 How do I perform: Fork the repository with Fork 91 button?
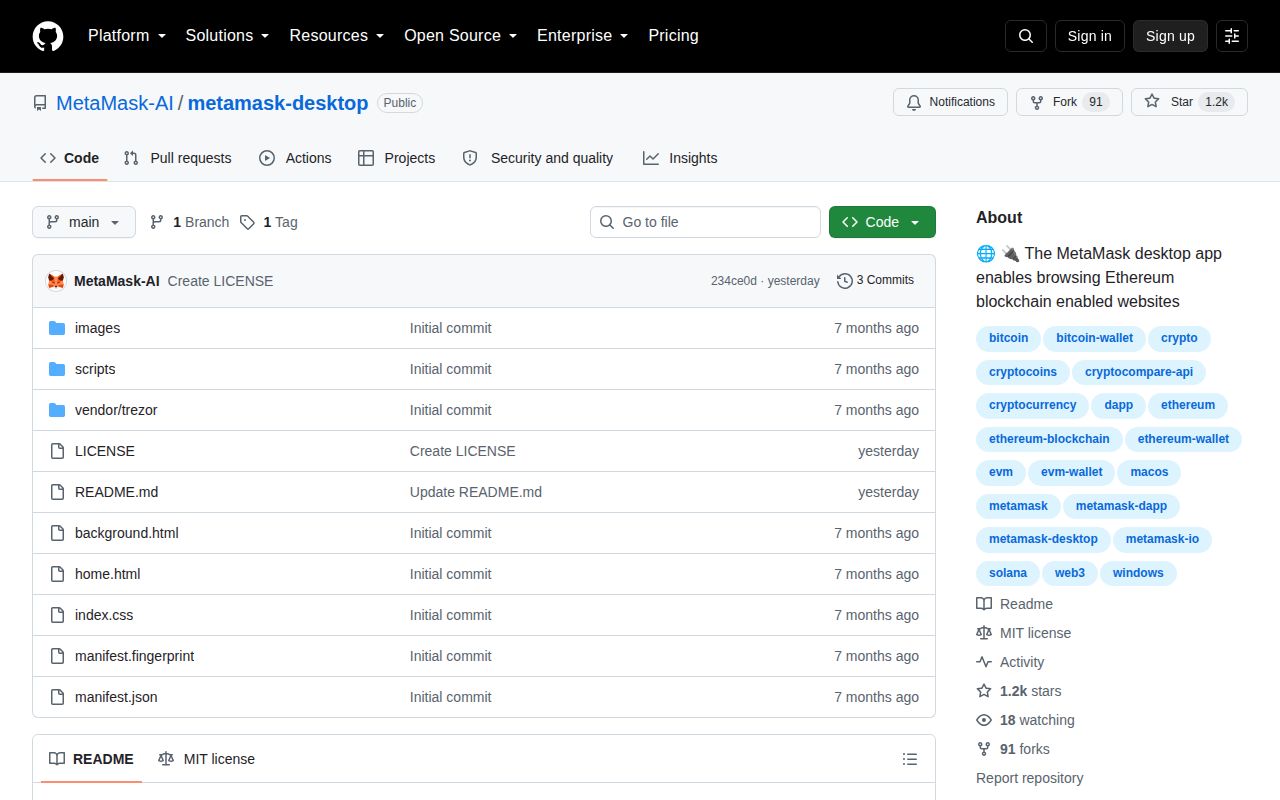1069,102
